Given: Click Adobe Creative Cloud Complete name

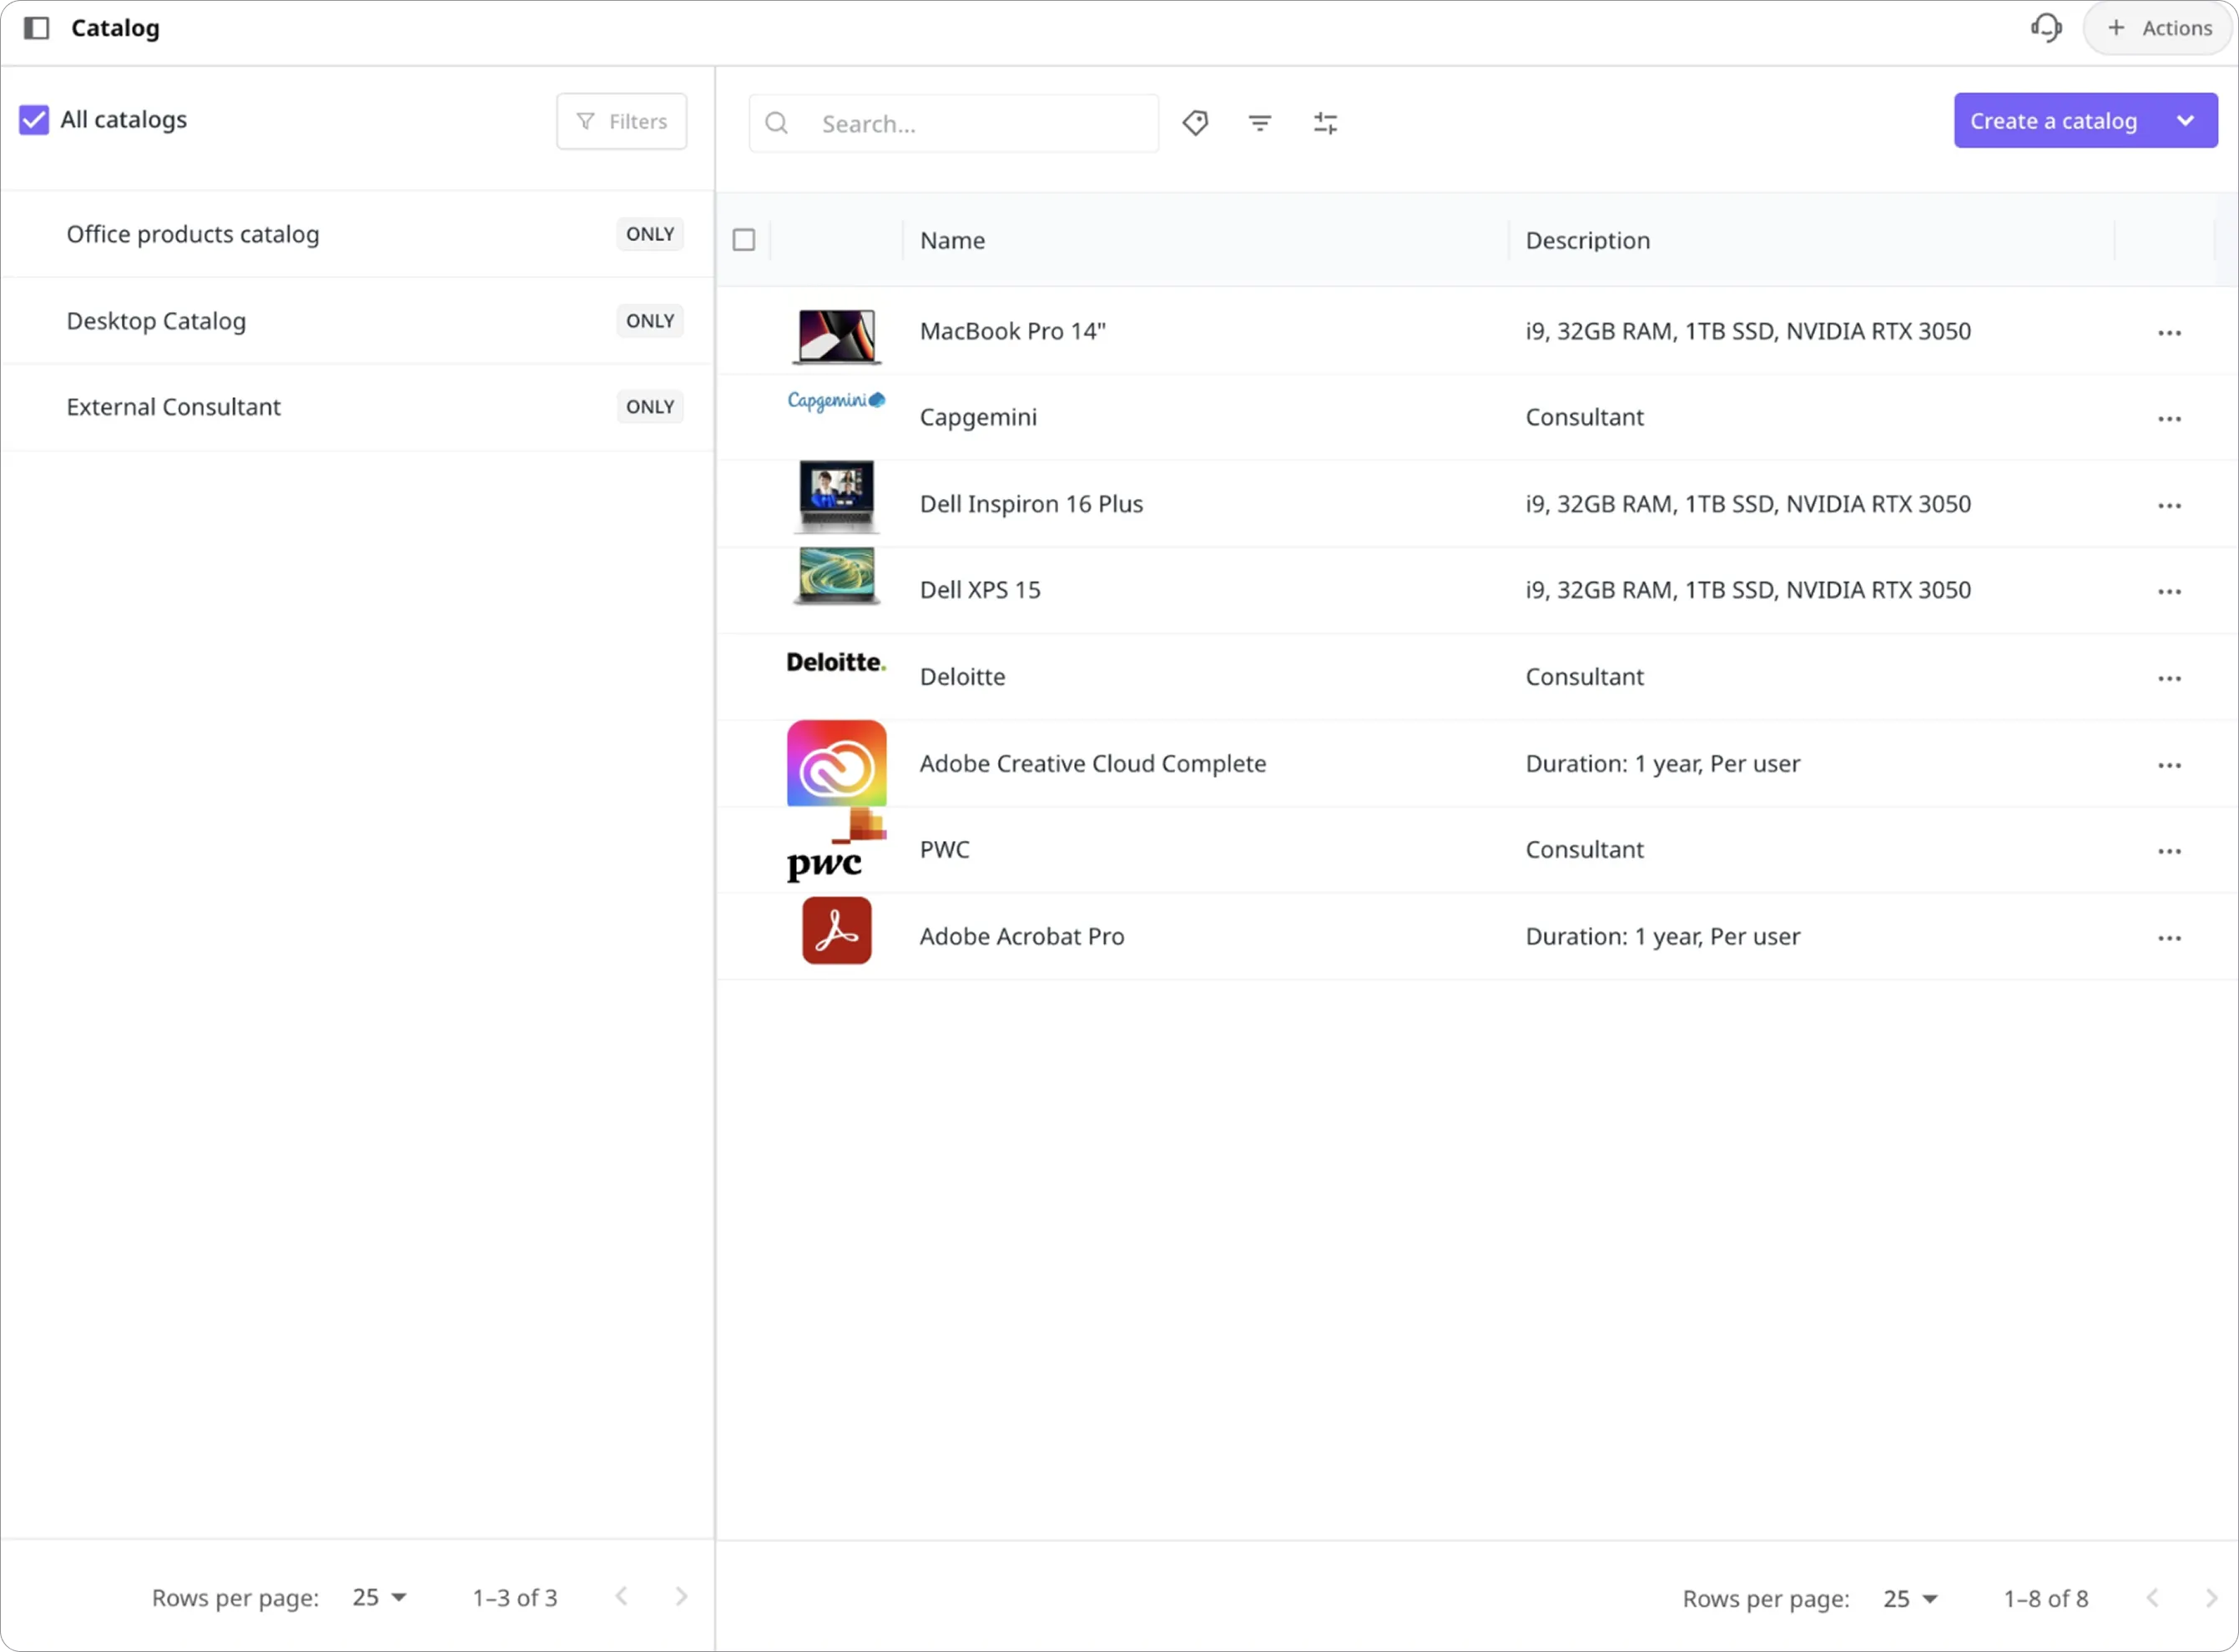Looking at the screenshot, I should coord(1093,764).
